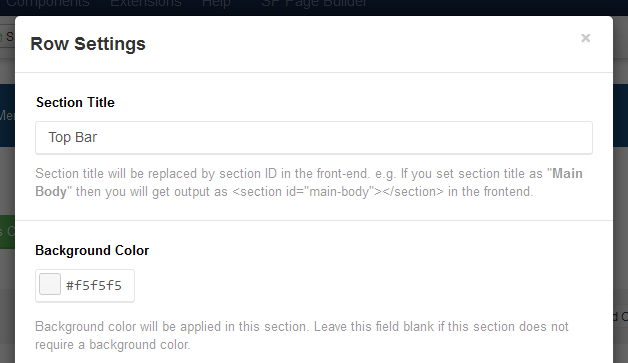This screenshot has width=628, height=363.
Task: Click the Row Settings dialog title
Action: 88,44
